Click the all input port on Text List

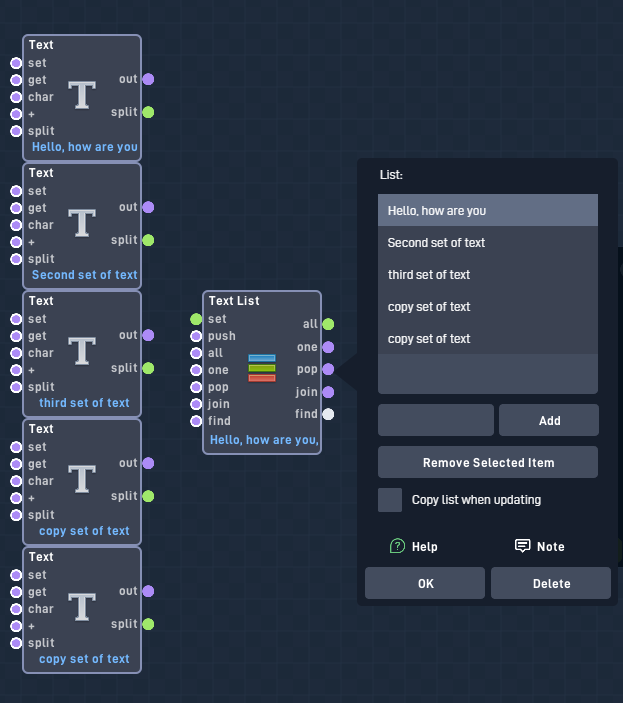[196, 353]
